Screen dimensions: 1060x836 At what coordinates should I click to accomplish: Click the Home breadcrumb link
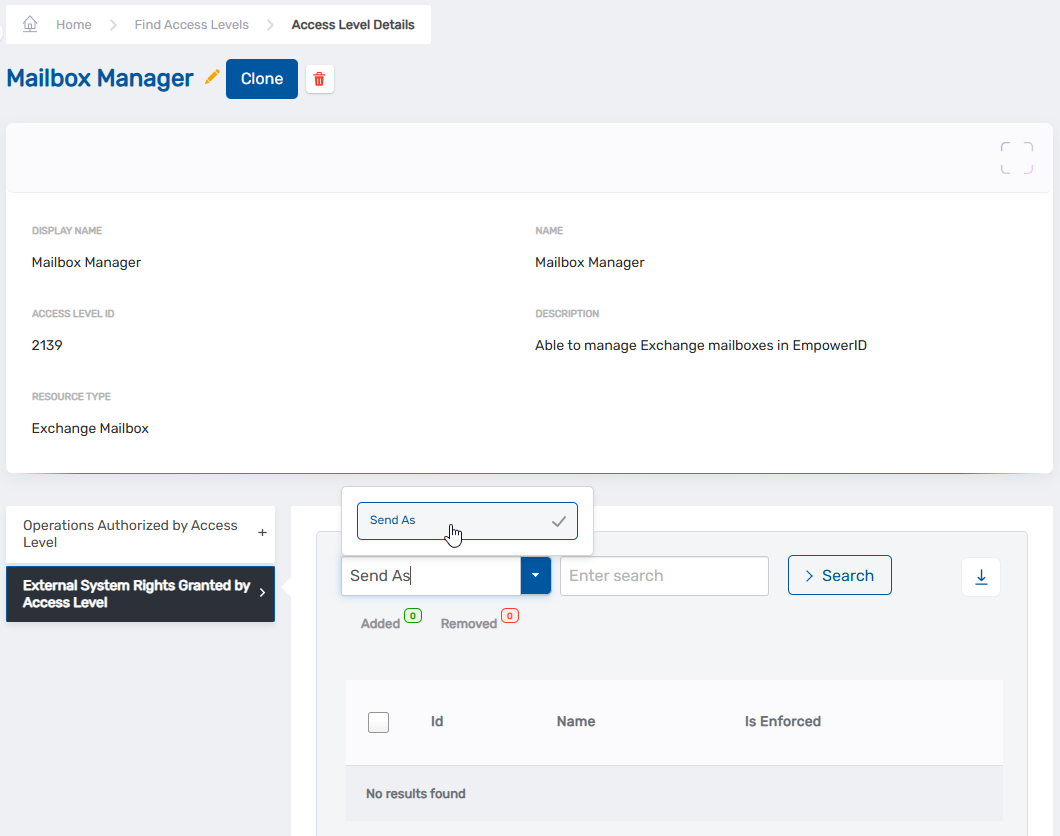click(x=73, y=23)
